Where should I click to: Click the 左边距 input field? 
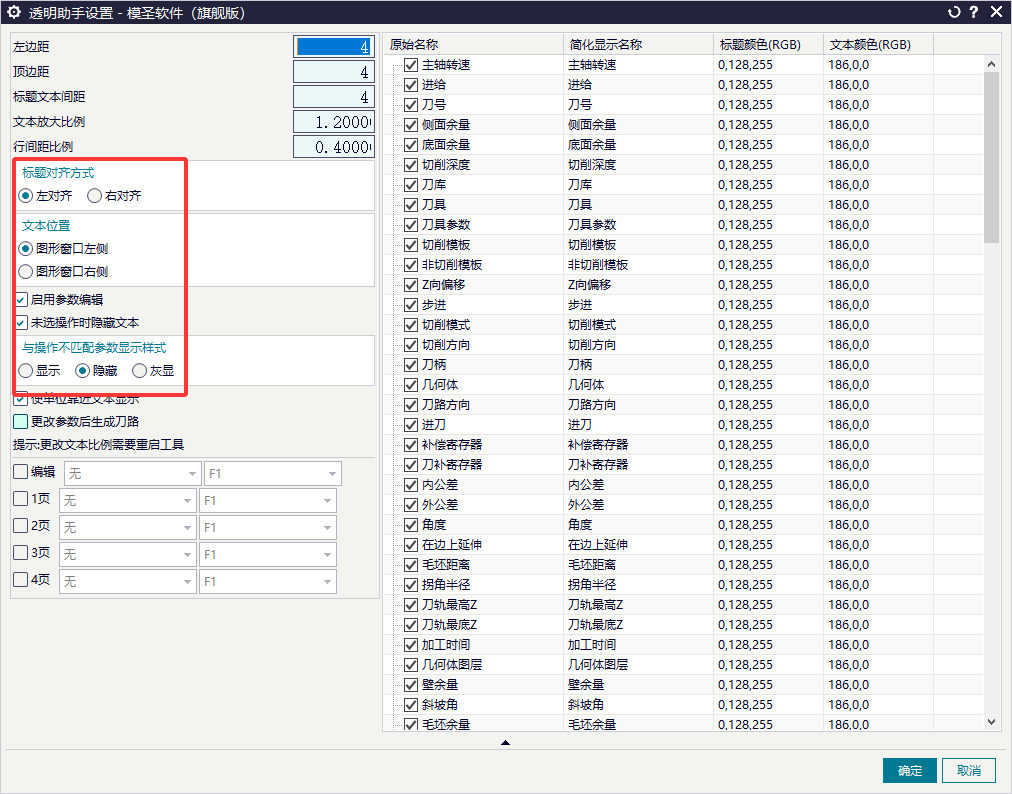pos(334,46)
